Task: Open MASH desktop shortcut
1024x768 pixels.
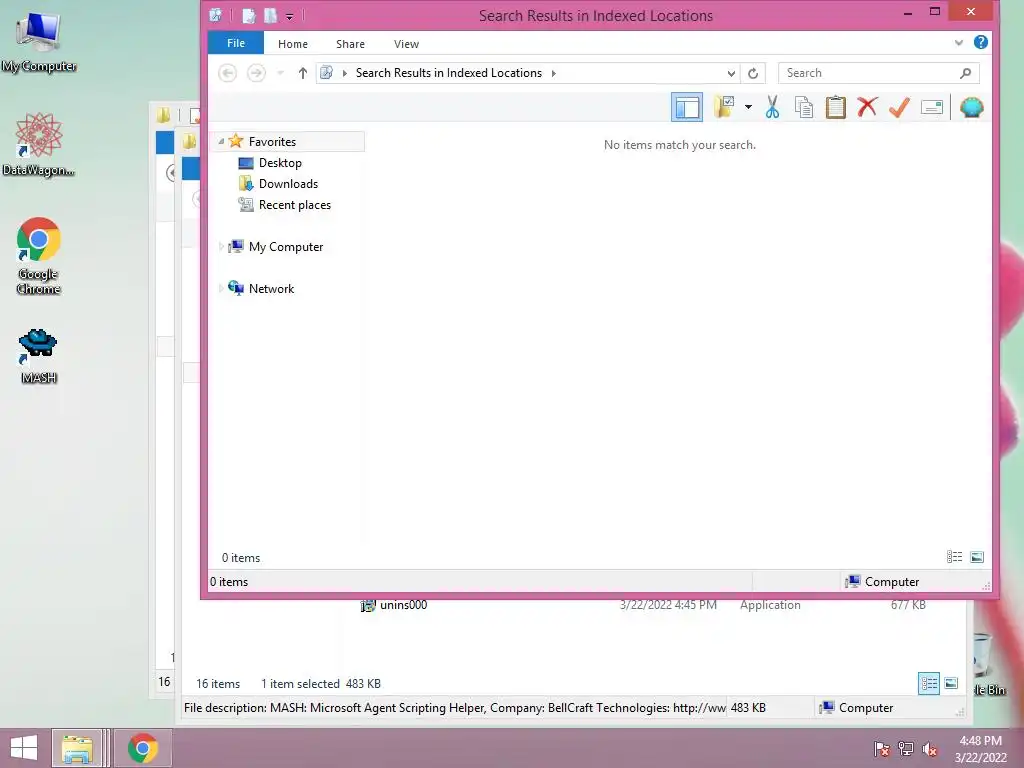Action: coord(39,356)
